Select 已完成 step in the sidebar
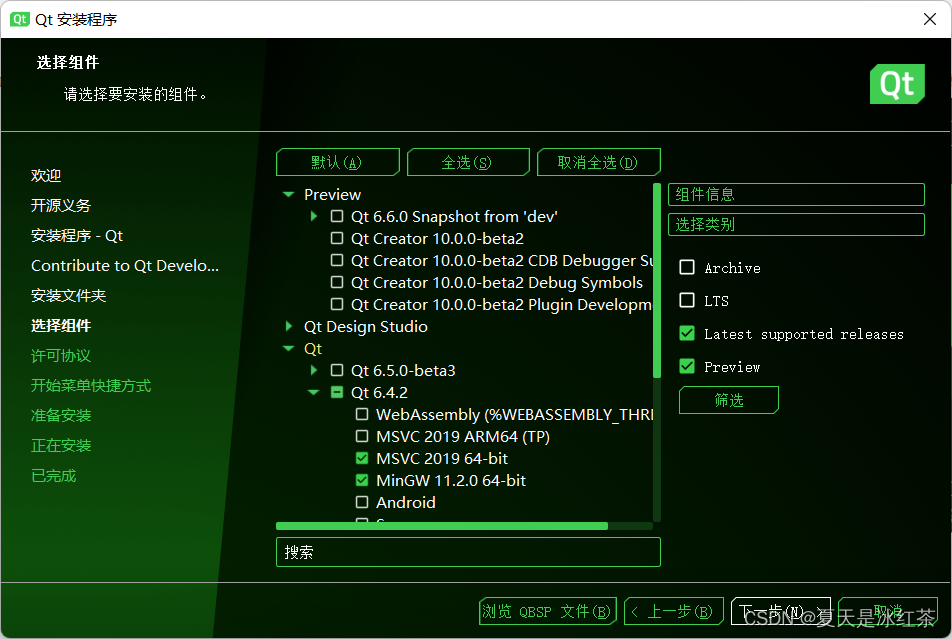952x639 pixels. [53, 476]
